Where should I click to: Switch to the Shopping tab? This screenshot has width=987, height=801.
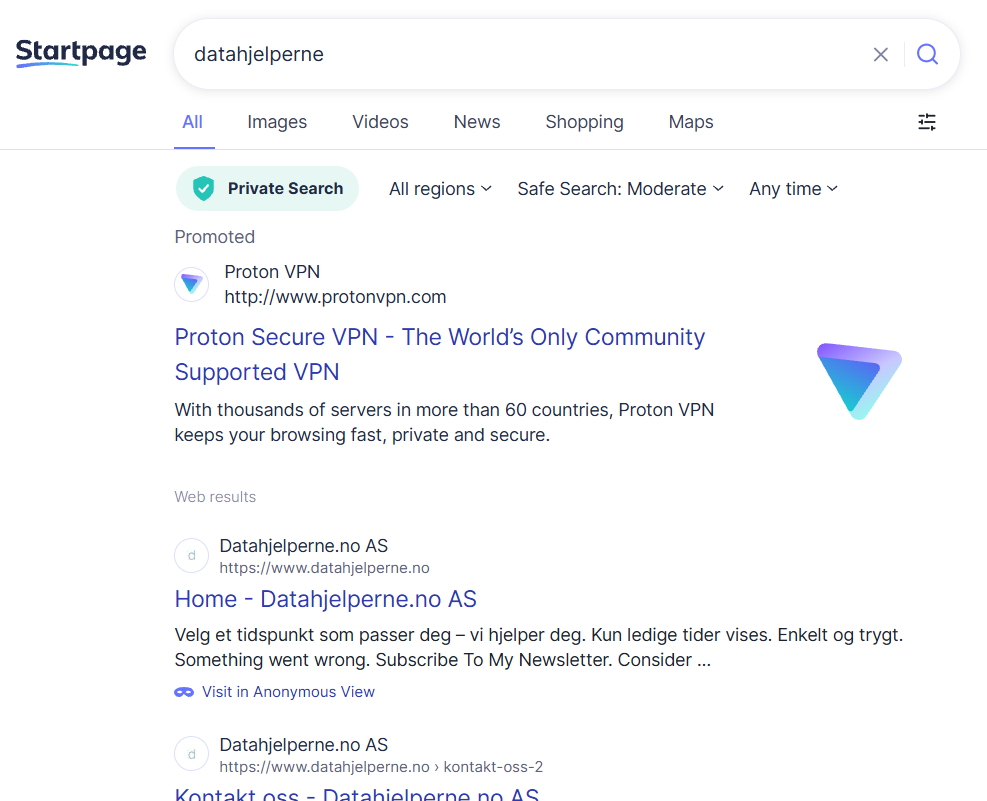(x=584, y=122)
